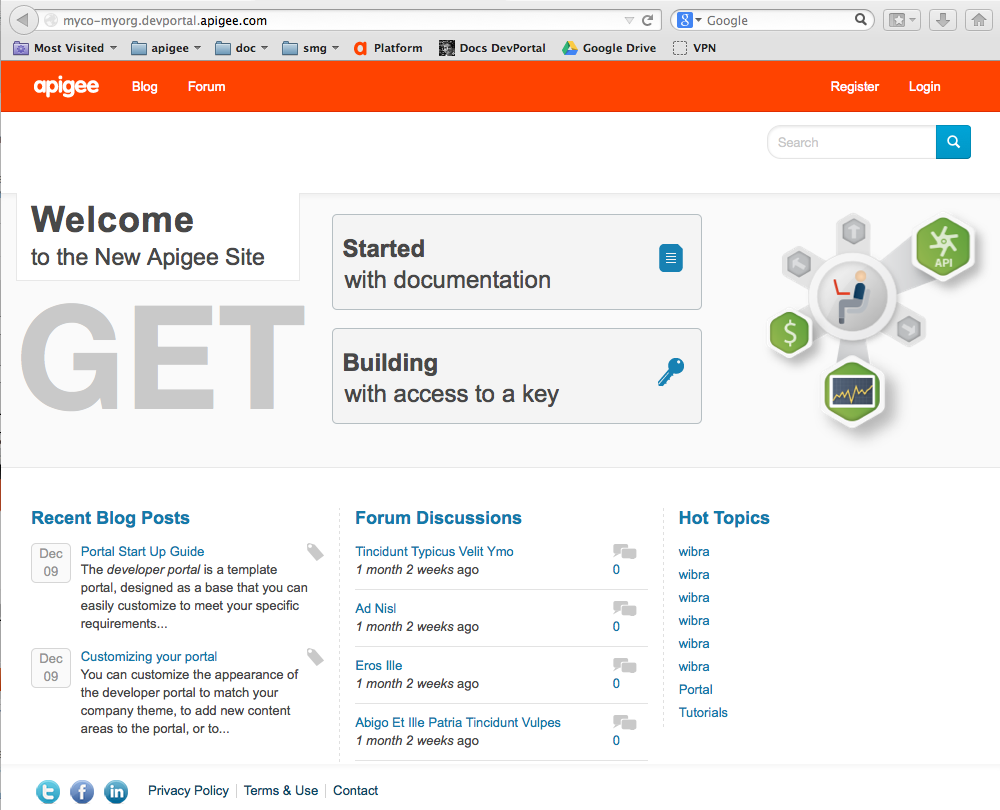Switch to the Blog section
This screenshot has width=1000, height=810.
(144, 87)
